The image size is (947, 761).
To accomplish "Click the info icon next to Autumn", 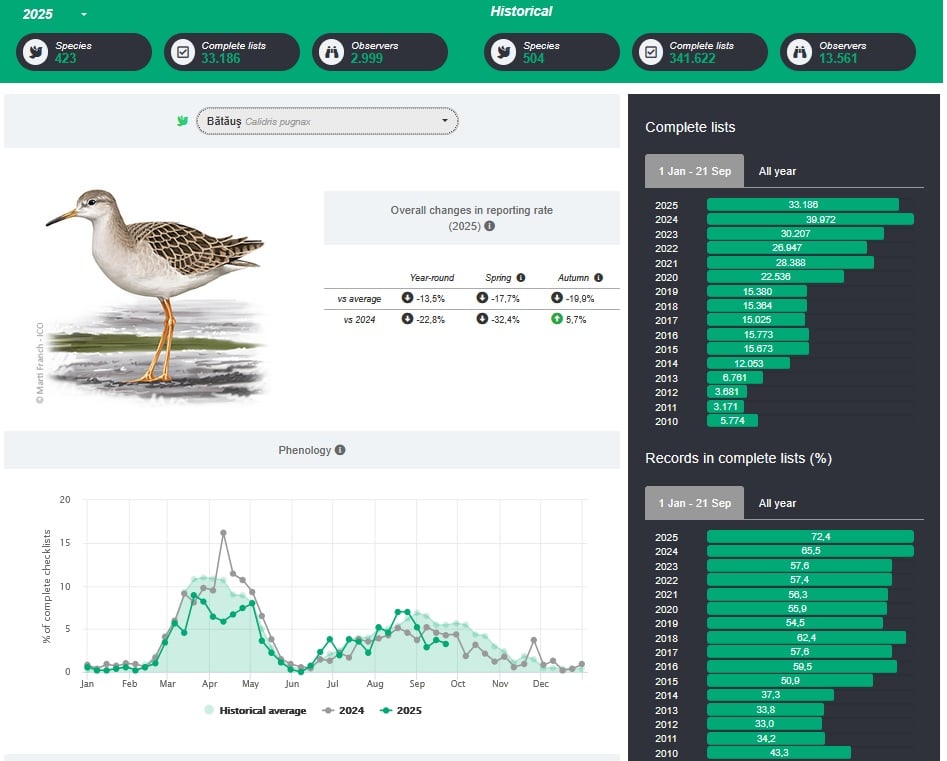I will tap(598, 278).
